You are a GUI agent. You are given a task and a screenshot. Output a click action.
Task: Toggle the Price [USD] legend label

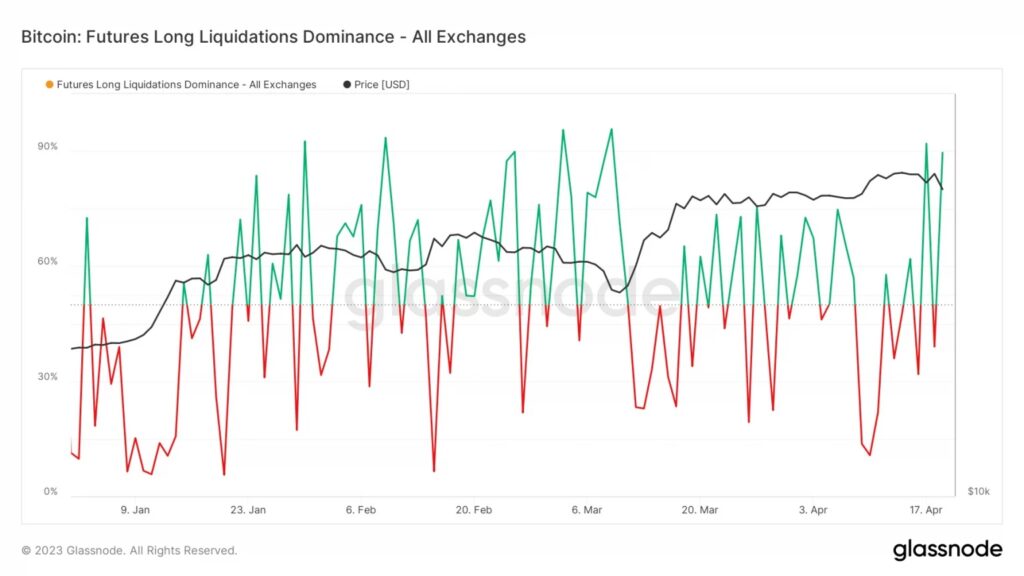[x=381, y=85]
